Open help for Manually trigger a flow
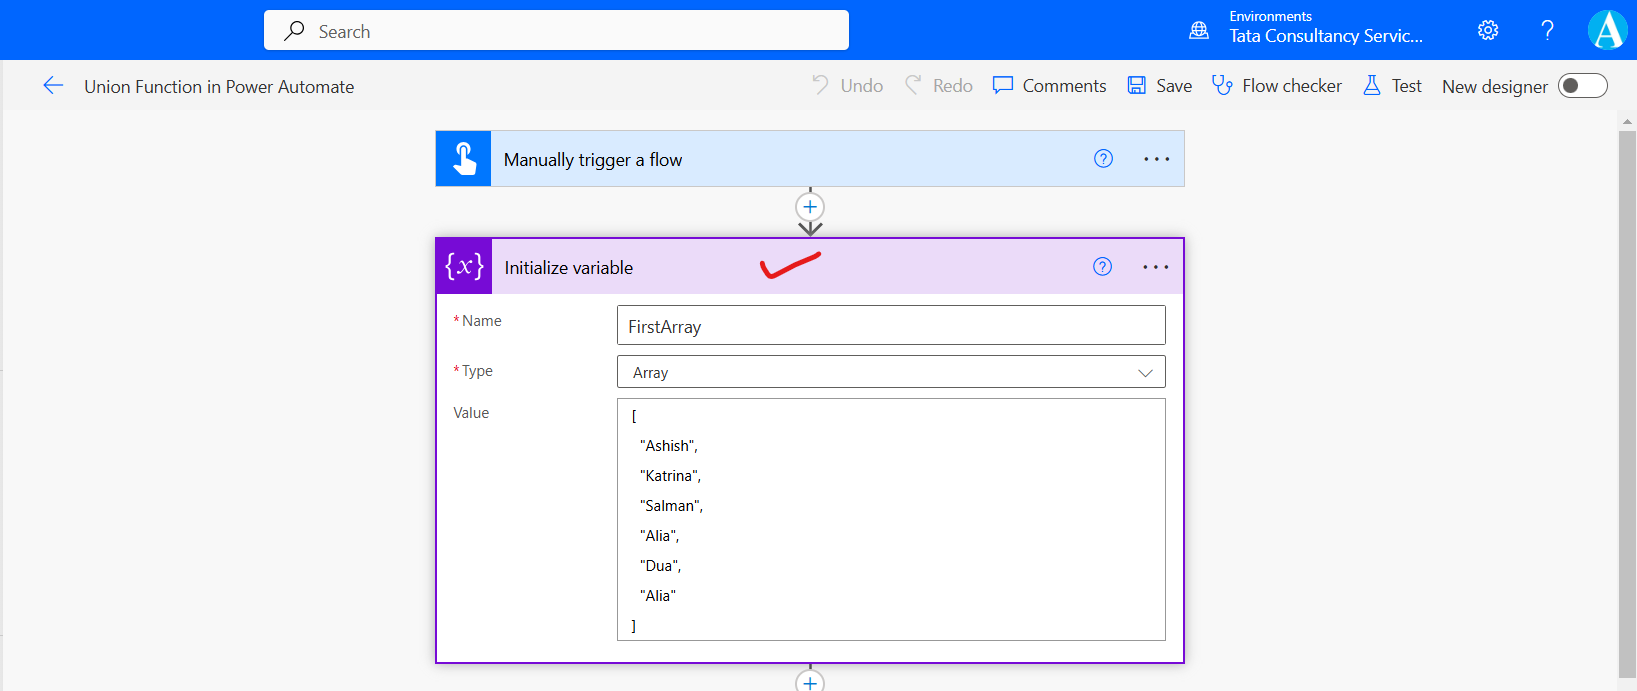This screenshot has width=1637, height=691. coord(1103,159)
